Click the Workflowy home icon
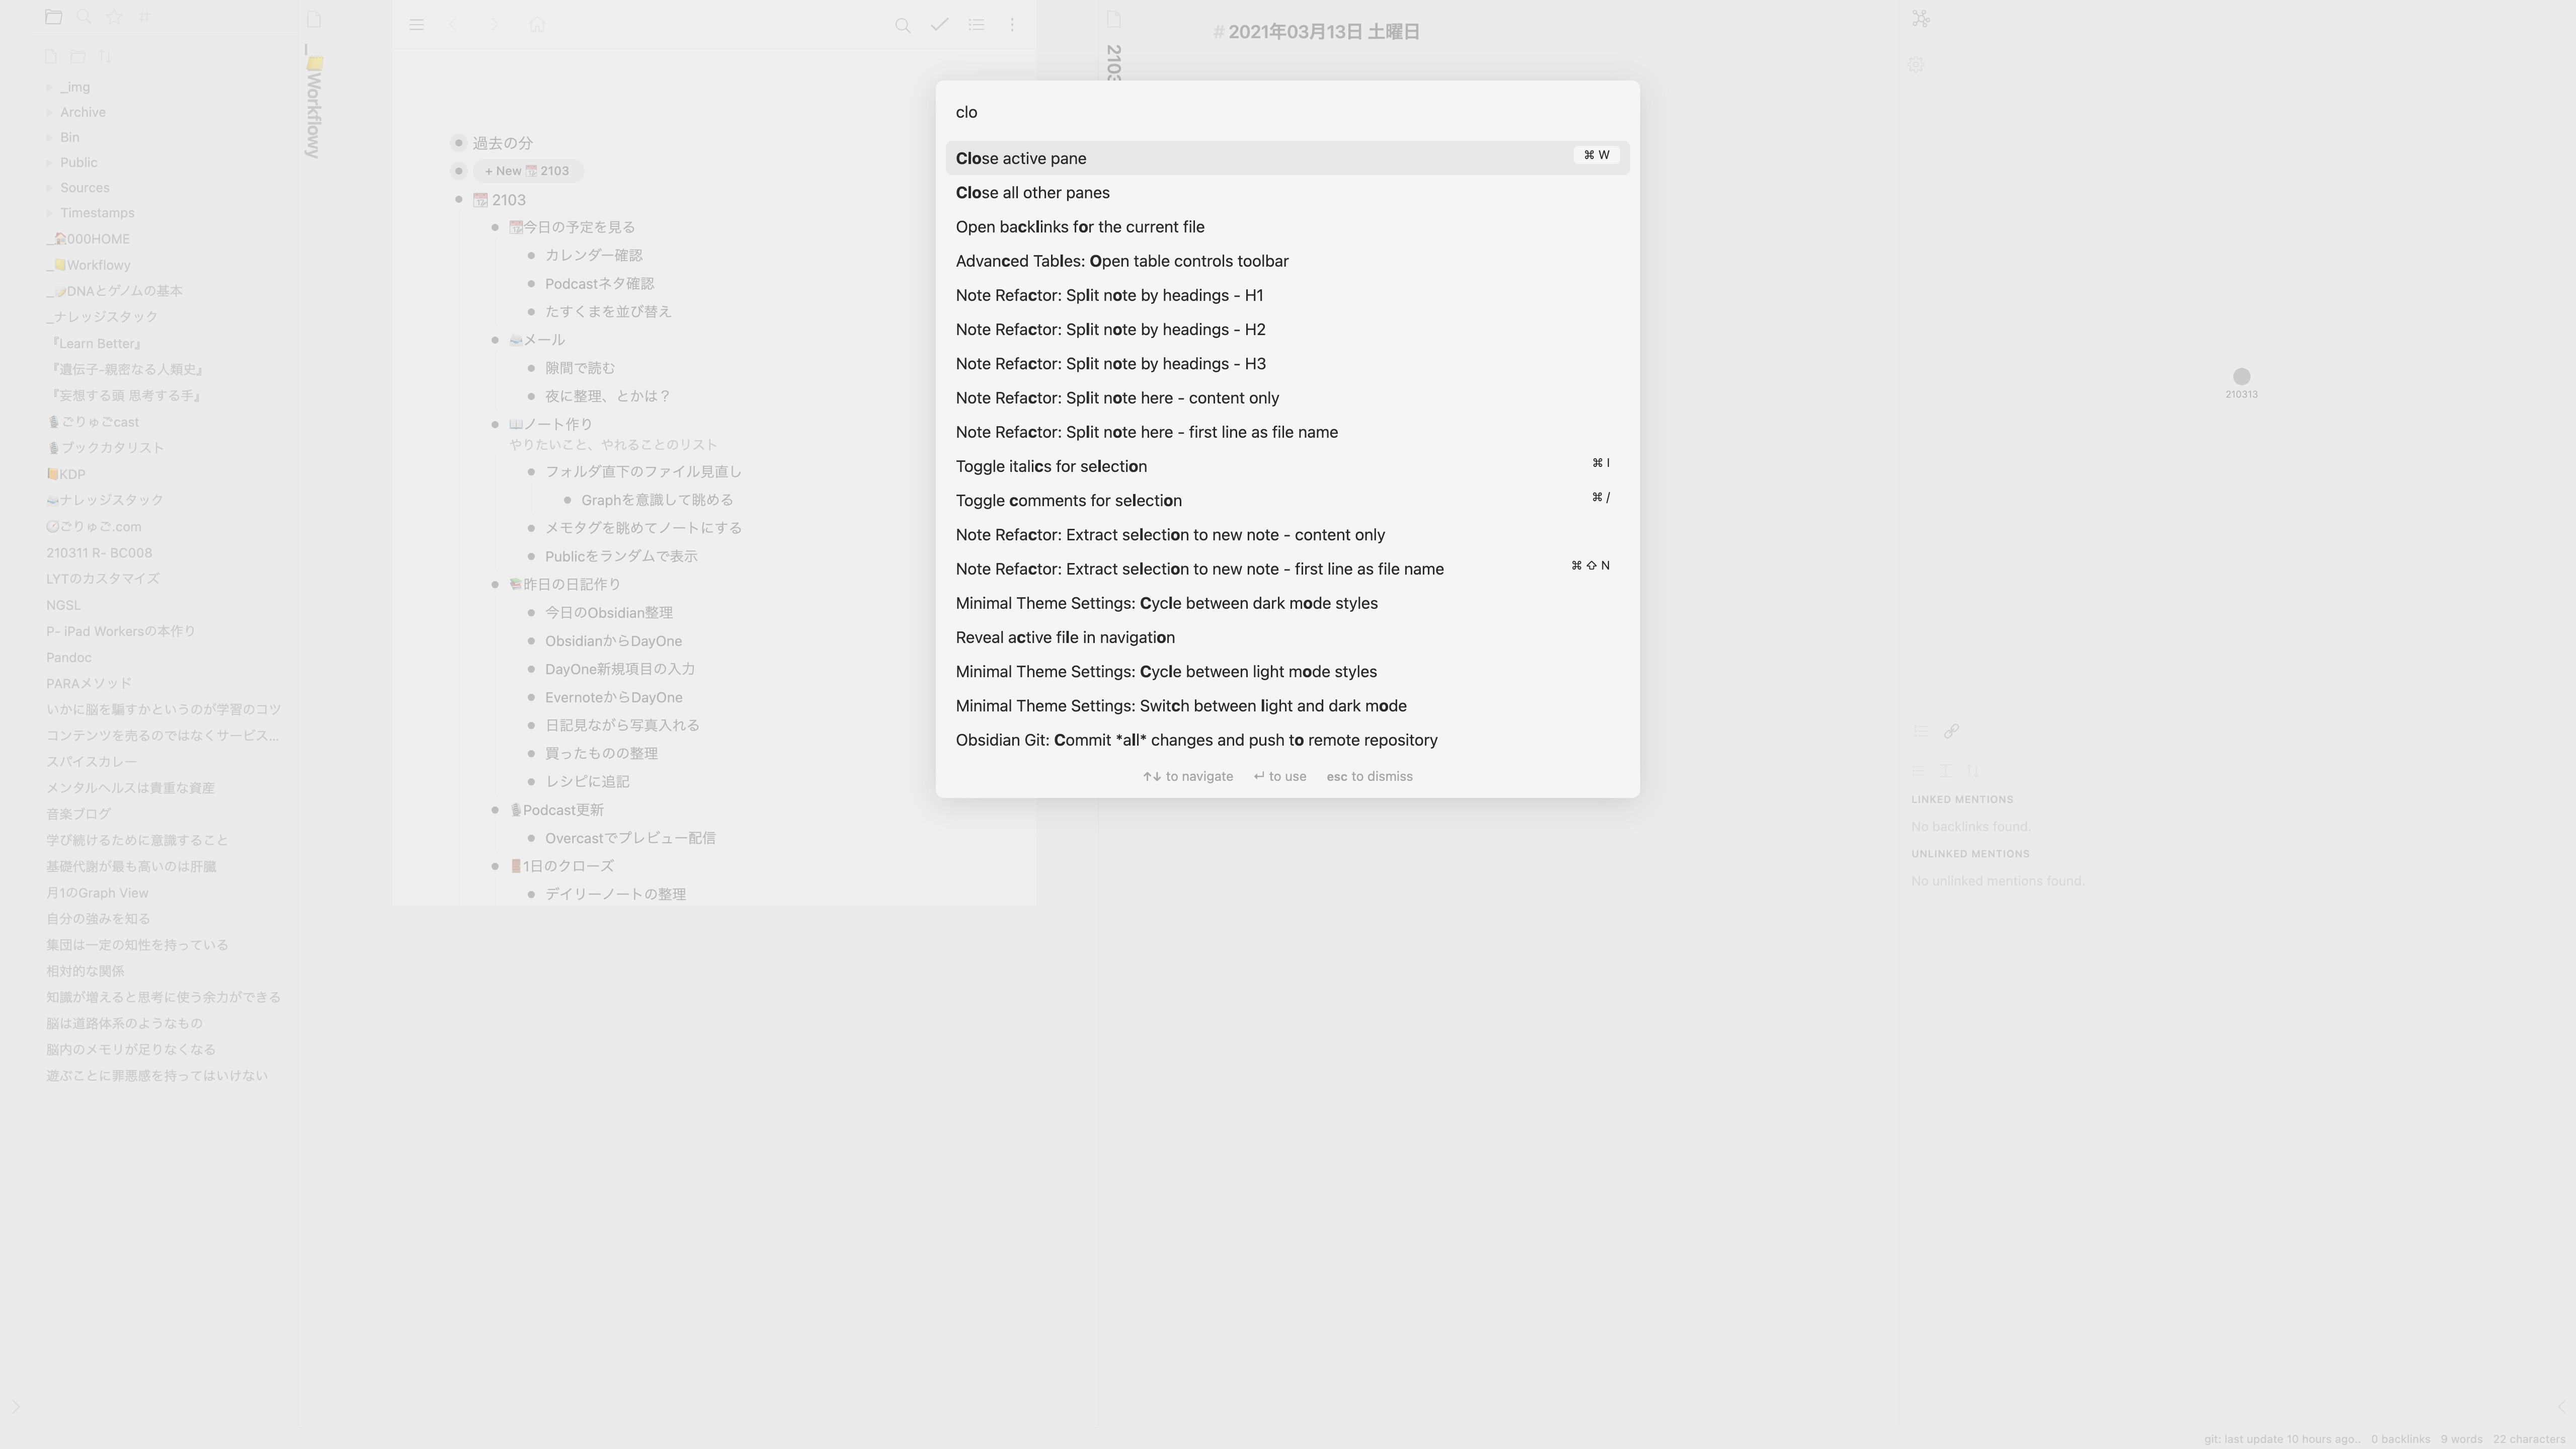The image size is (2576, 1449). (x=537, y=25)
